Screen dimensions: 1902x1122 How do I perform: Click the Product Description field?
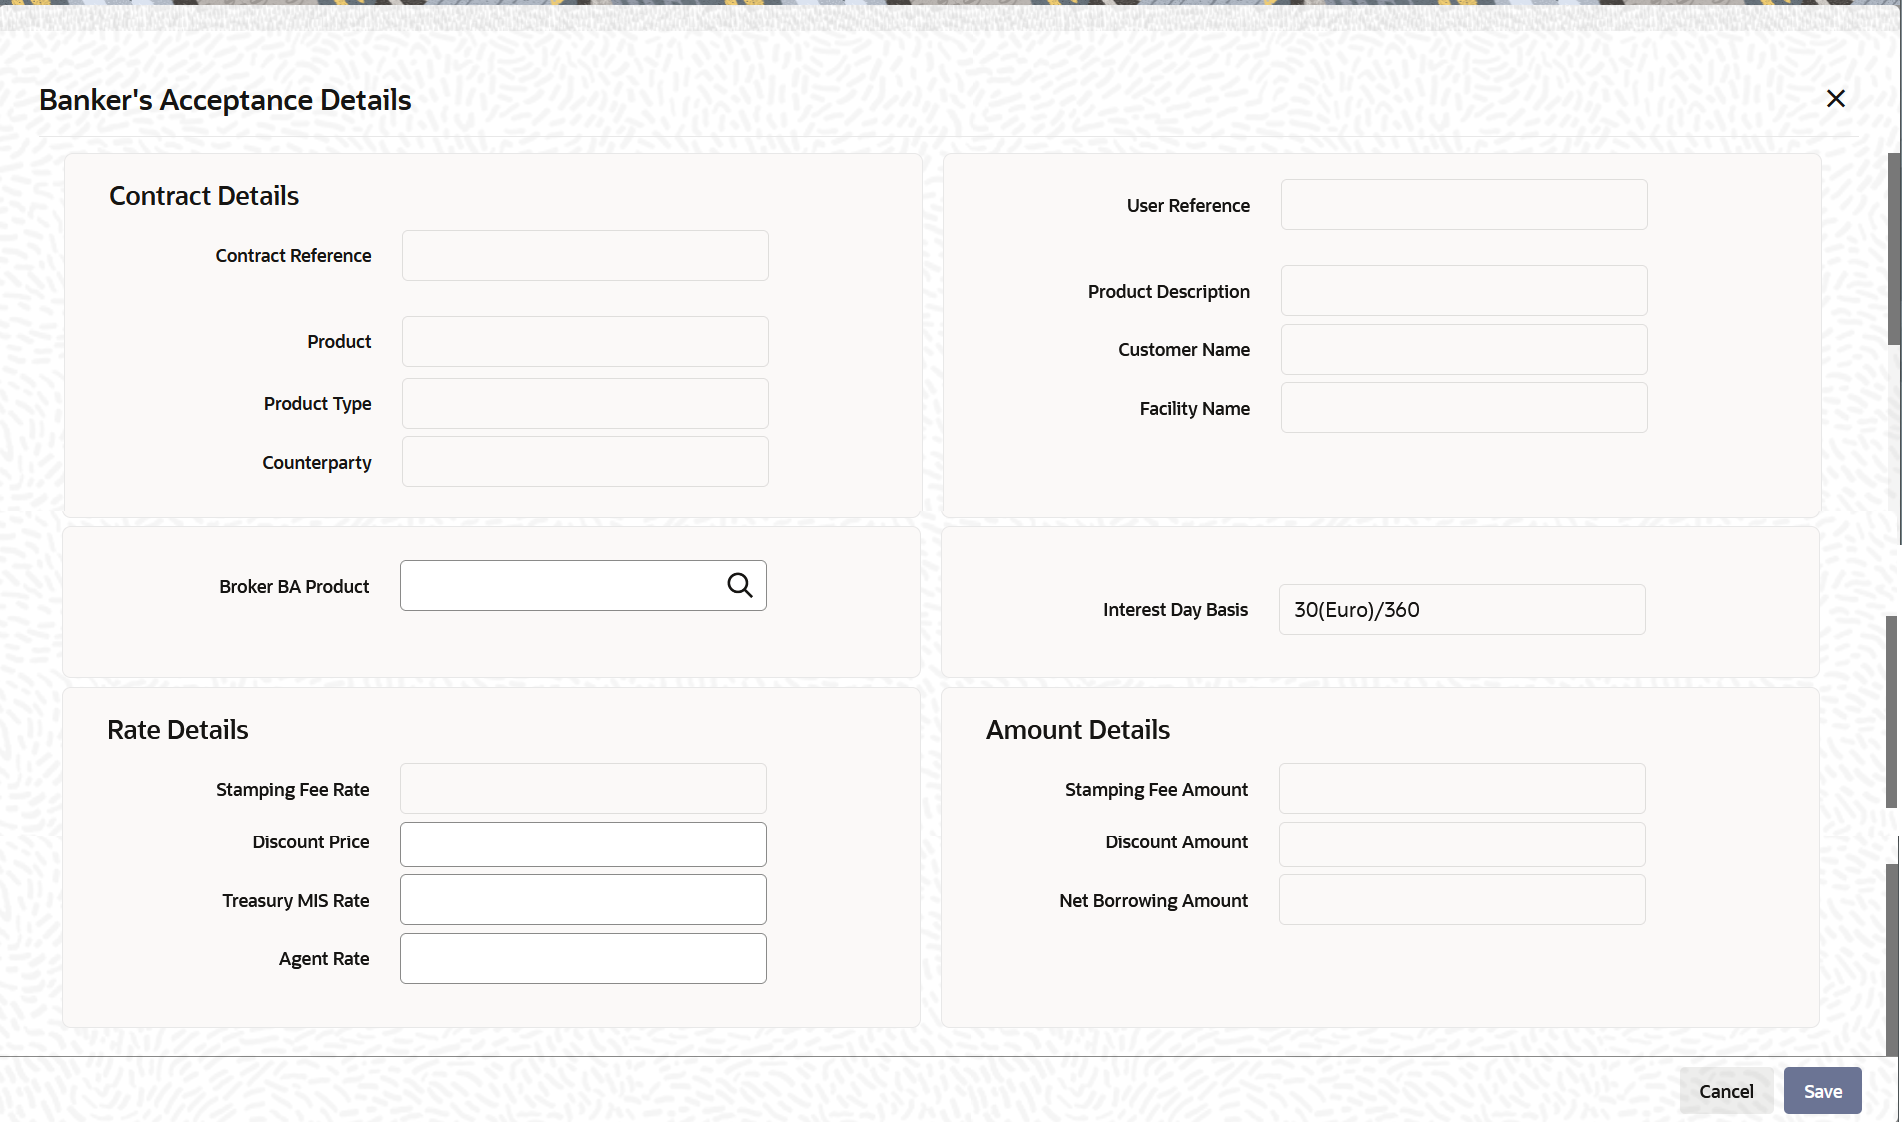(1464, 291)
